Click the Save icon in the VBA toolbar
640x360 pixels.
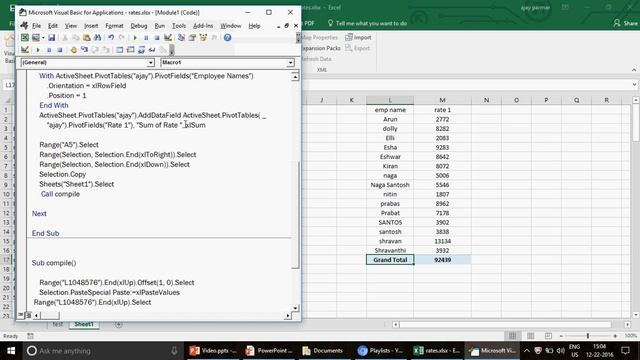[x=51, y=38]
